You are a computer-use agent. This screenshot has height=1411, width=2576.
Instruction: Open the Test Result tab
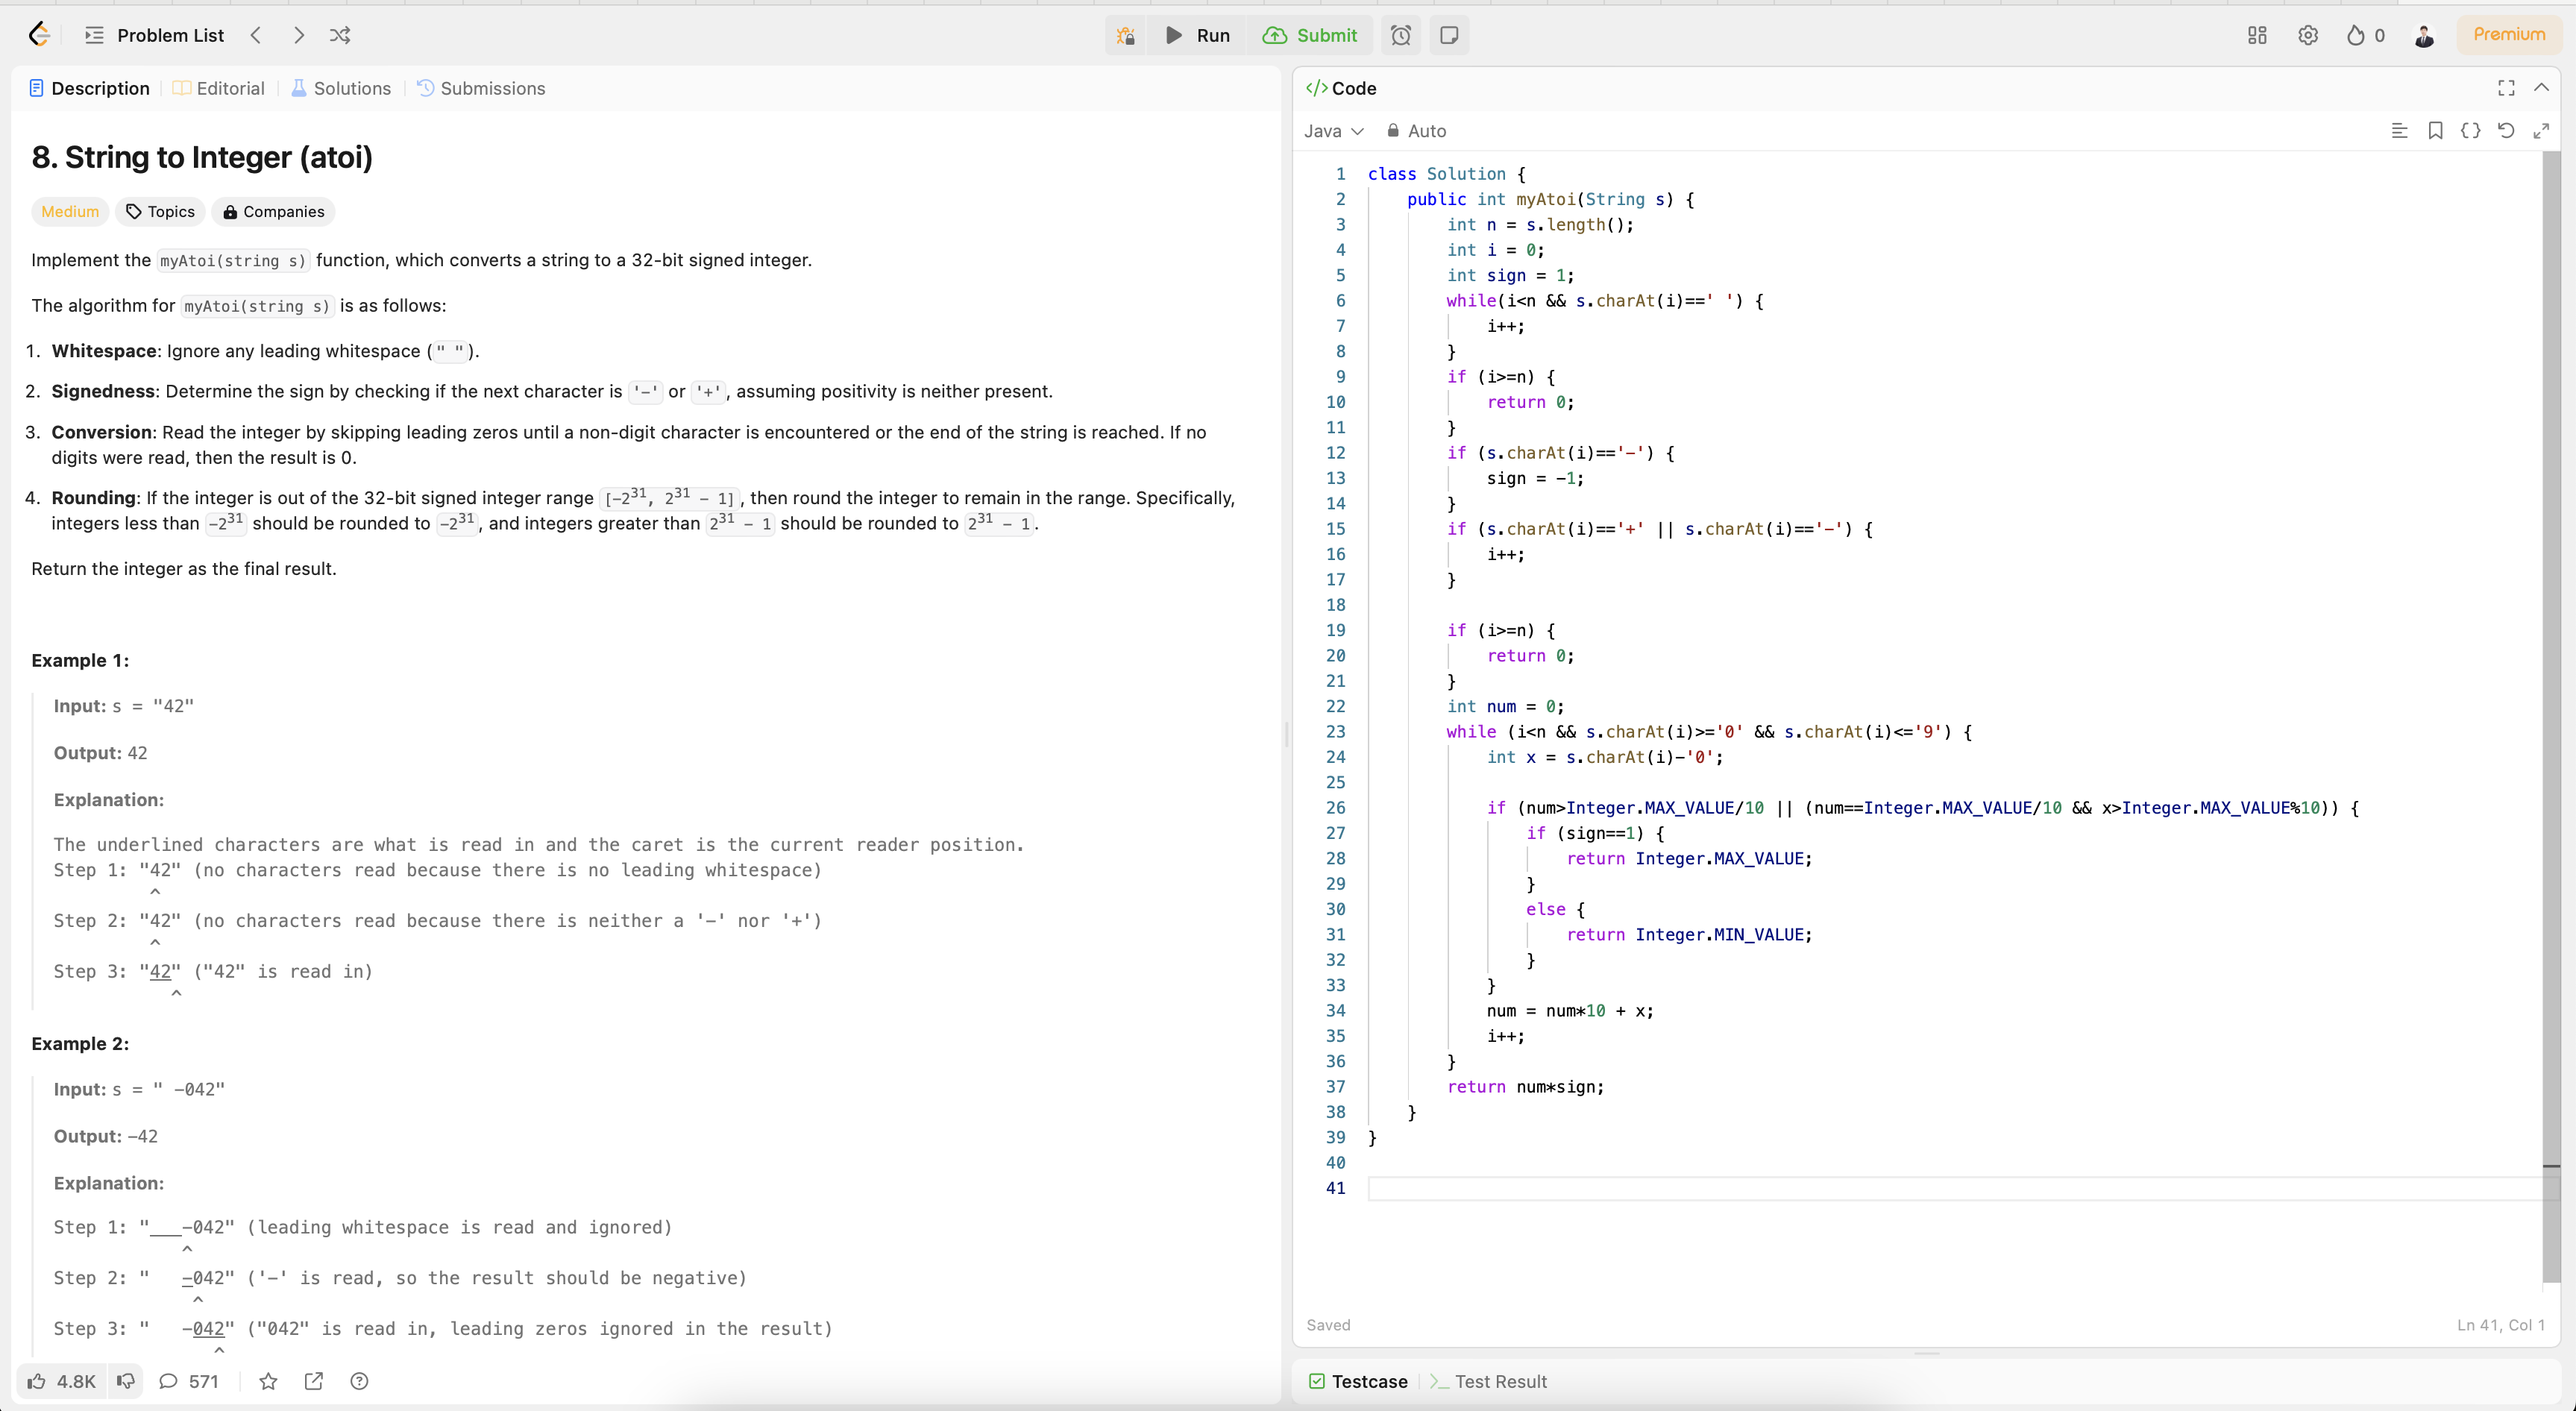pyautogui.click(x=1488, y=1381)
